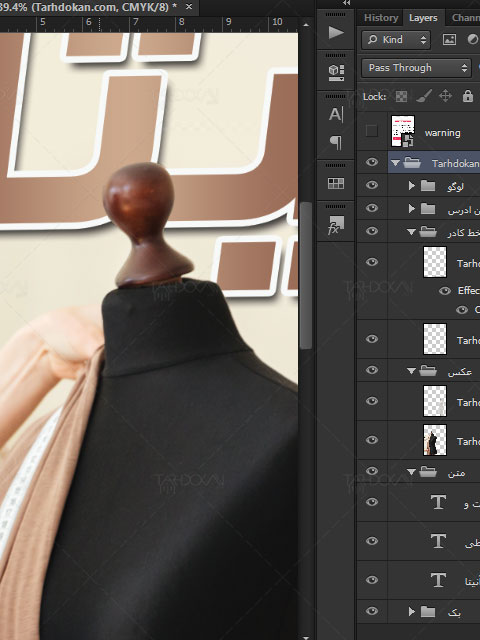Viewport: 480px width, 640px height.
Task: Collapse the خط کادر group
Action: tap(411, 232)
